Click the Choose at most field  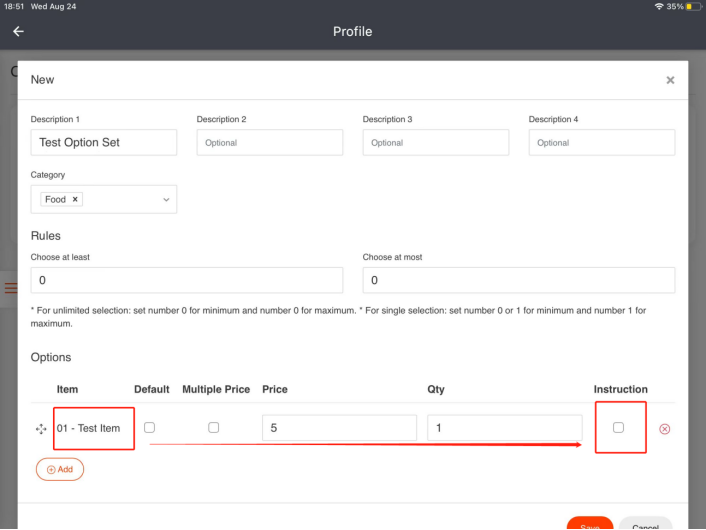(518, 280)
